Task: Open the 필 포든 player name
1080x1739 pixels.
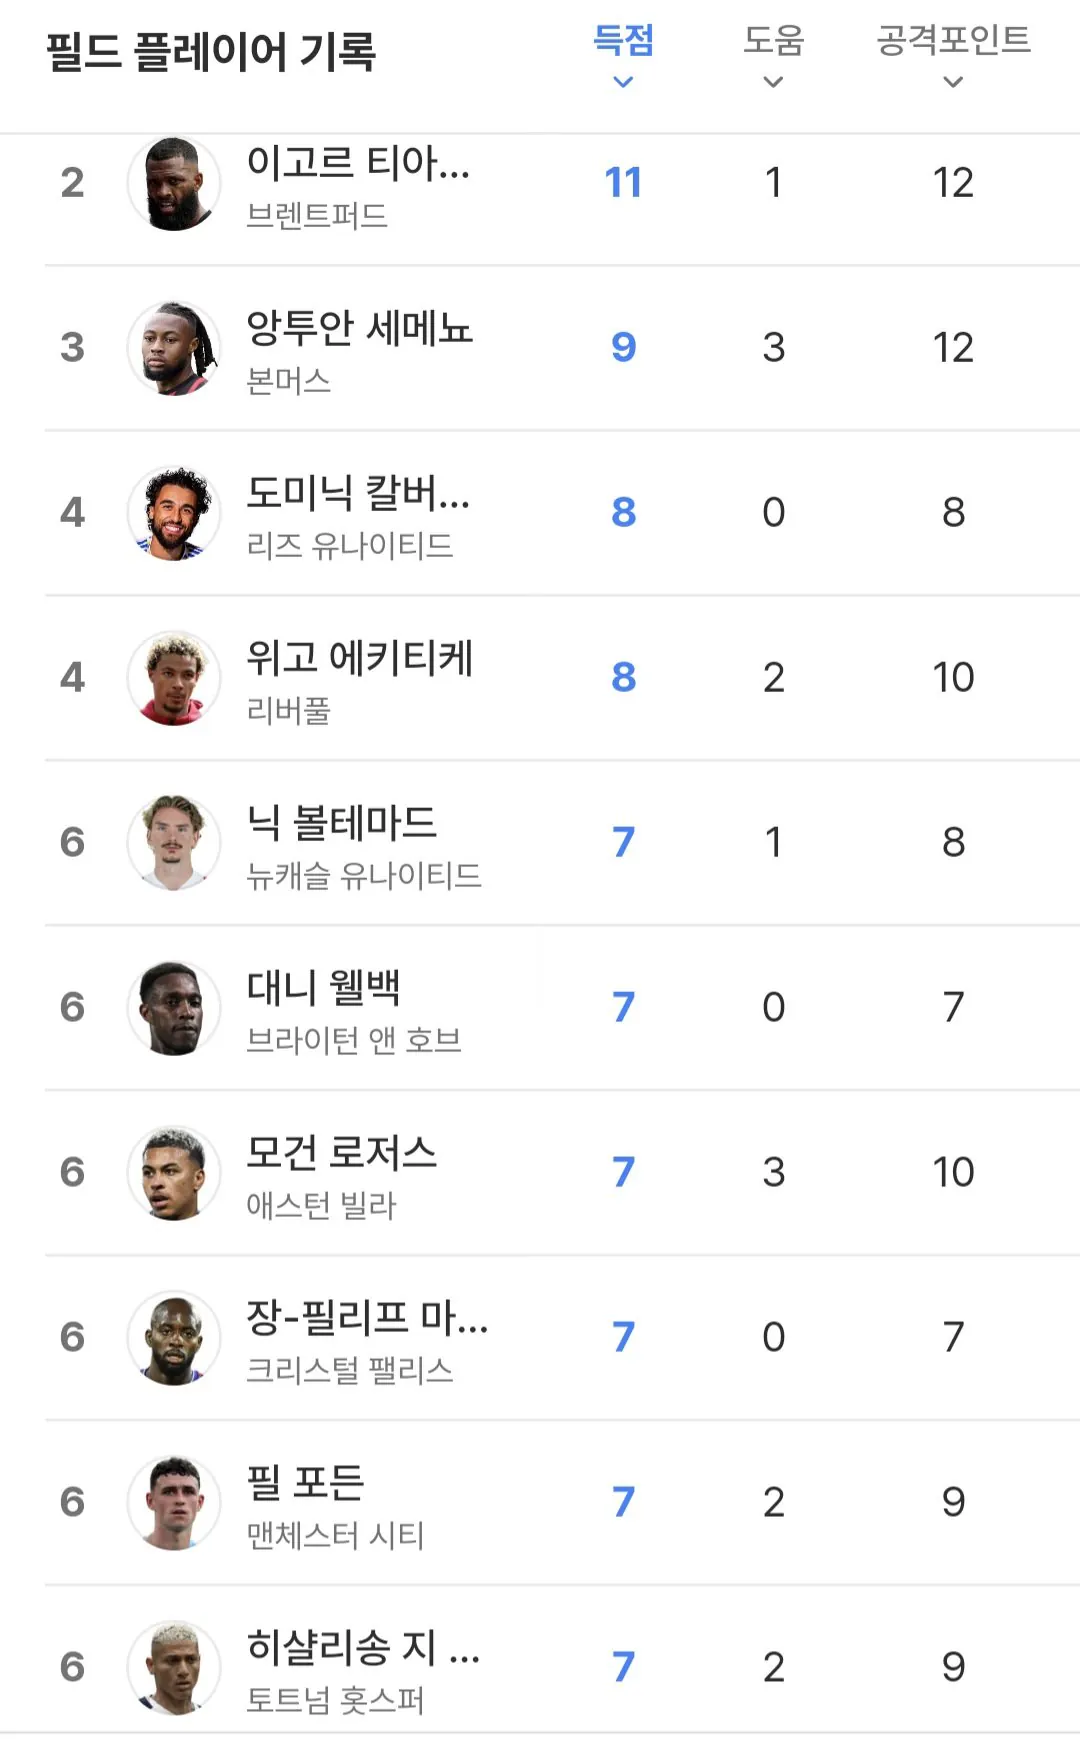Action: 305,1483
